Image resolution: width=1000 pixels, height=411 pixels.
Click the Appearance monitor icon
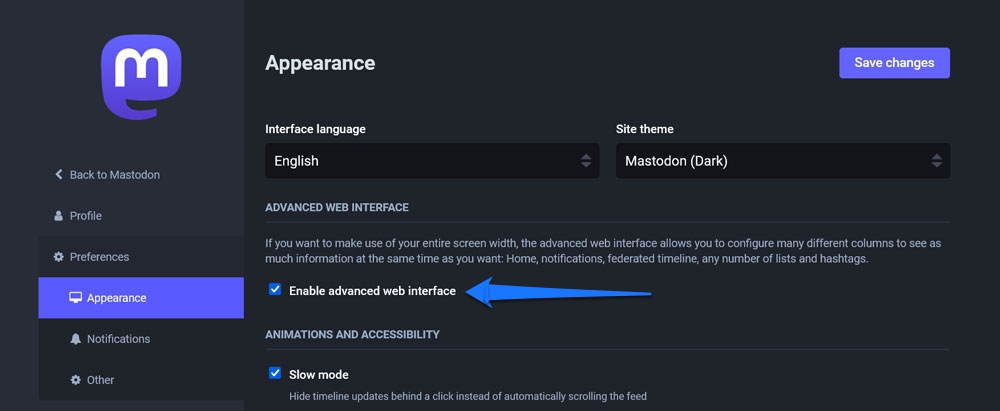(x=75, y=298)
